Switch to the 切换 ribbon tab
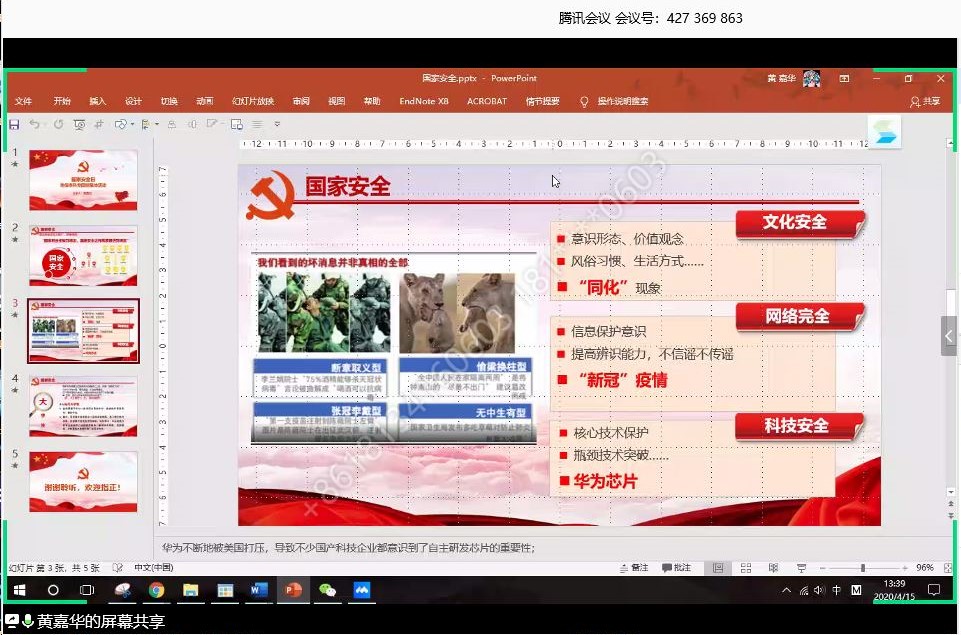The height and width of the screenshot is (635, 961). pyautogui.click(x=169, y=101)
